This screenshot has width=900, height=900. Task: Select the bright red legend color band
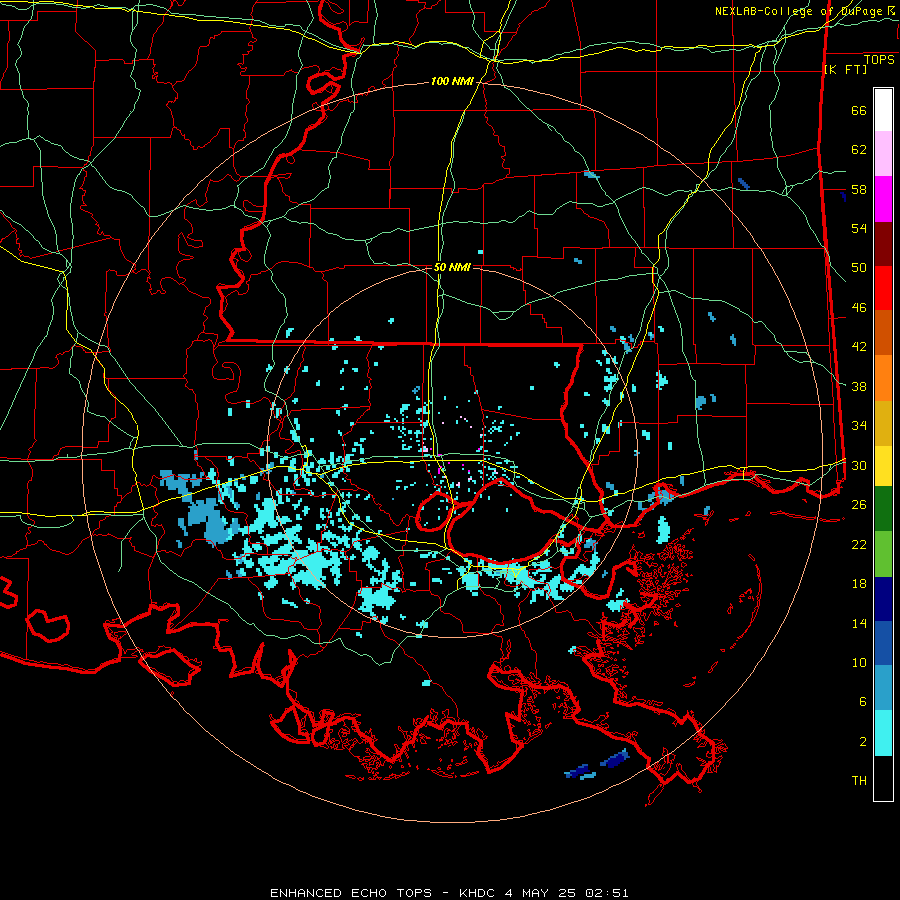tap(883, 288)
